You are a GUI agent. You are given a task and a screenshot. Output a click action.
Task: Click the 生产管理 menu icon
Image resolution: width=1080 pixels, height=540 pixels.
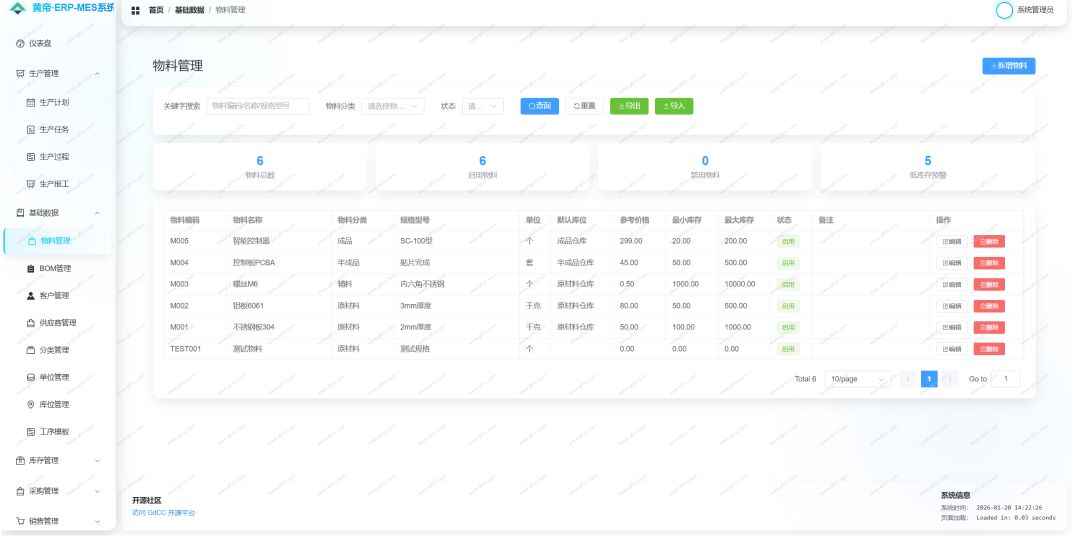coord(20,74)
